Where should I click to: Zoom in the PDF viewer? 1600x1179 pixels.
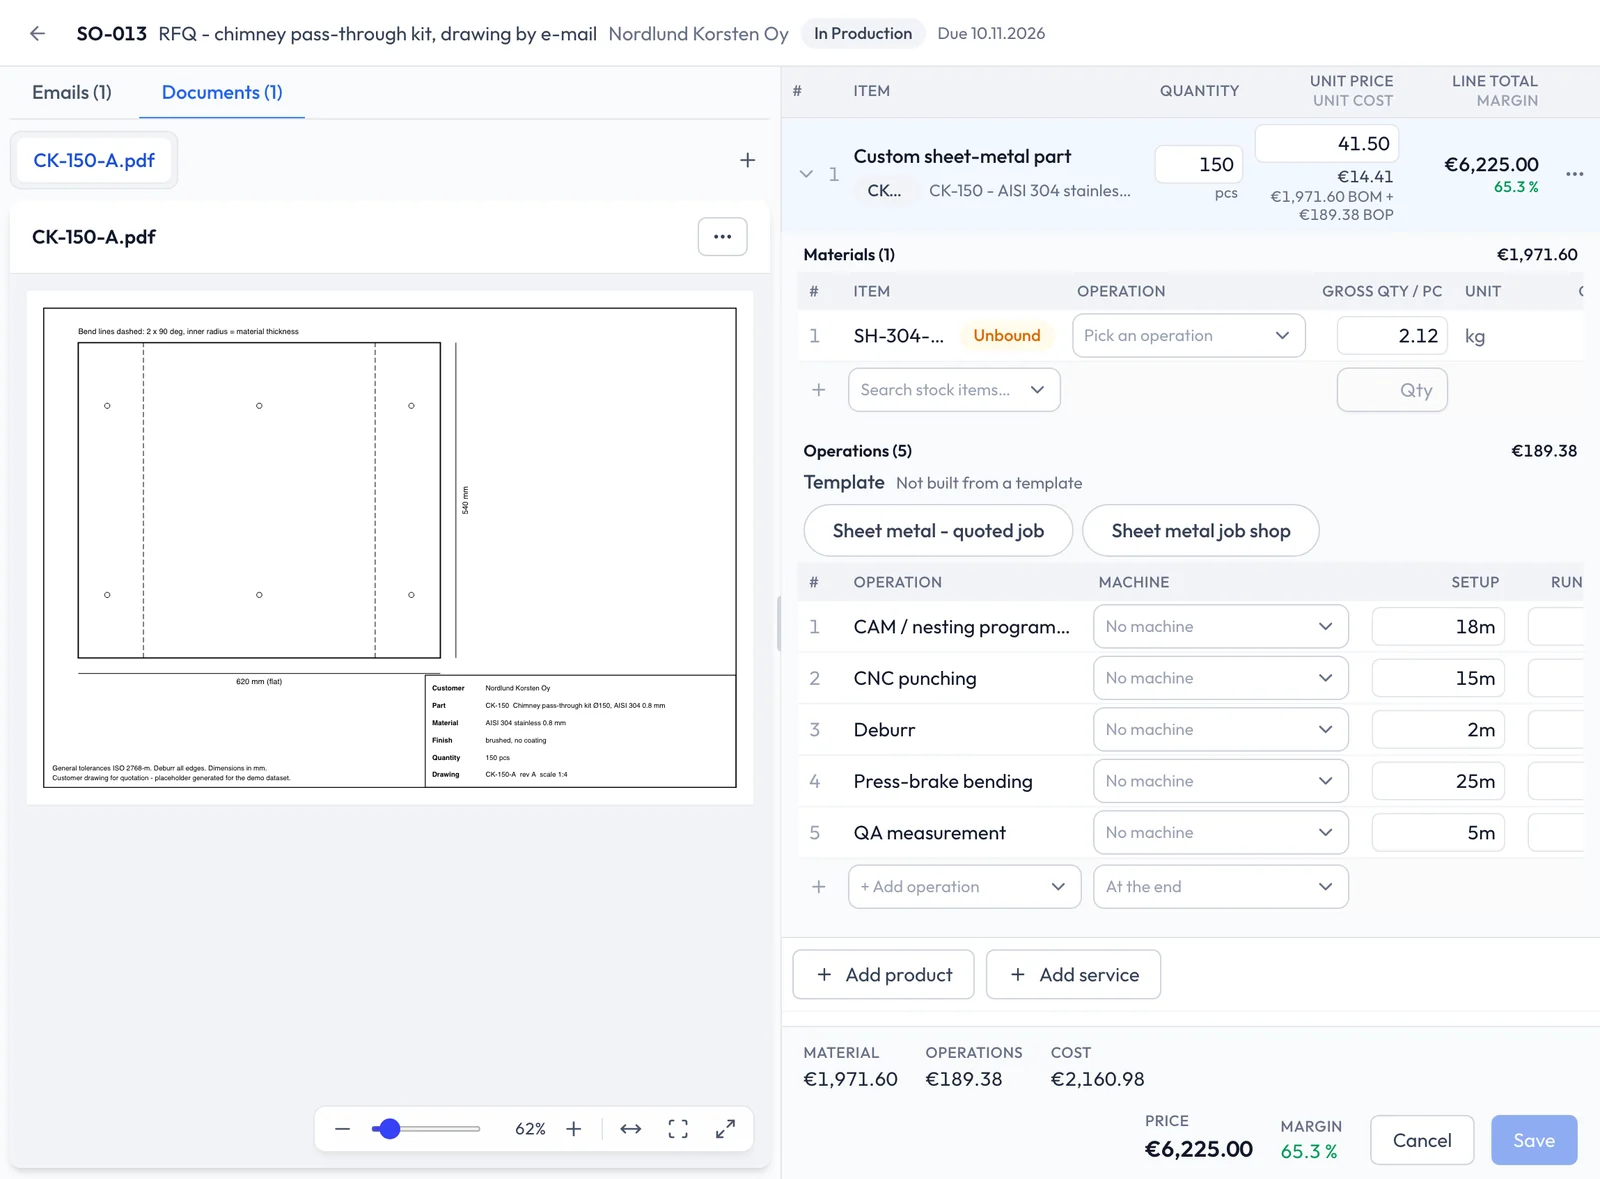pyautogui.click(x=574, y=1129)
